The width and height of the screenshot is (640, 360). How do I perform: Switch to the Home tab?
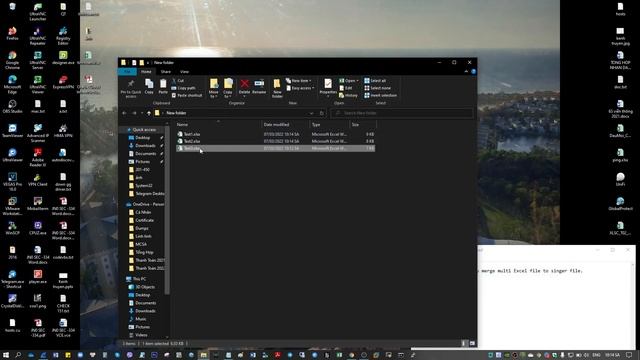coord(146,72)
